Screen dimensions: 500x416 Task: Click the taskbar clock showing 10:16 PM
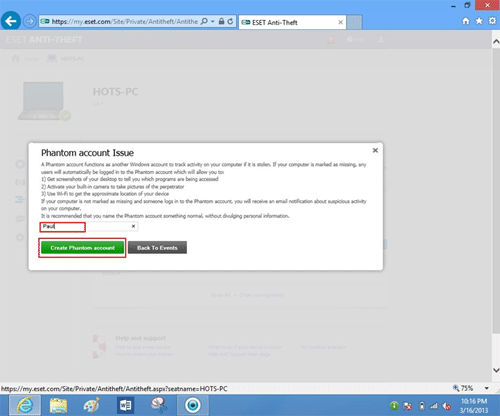(474, 405)
